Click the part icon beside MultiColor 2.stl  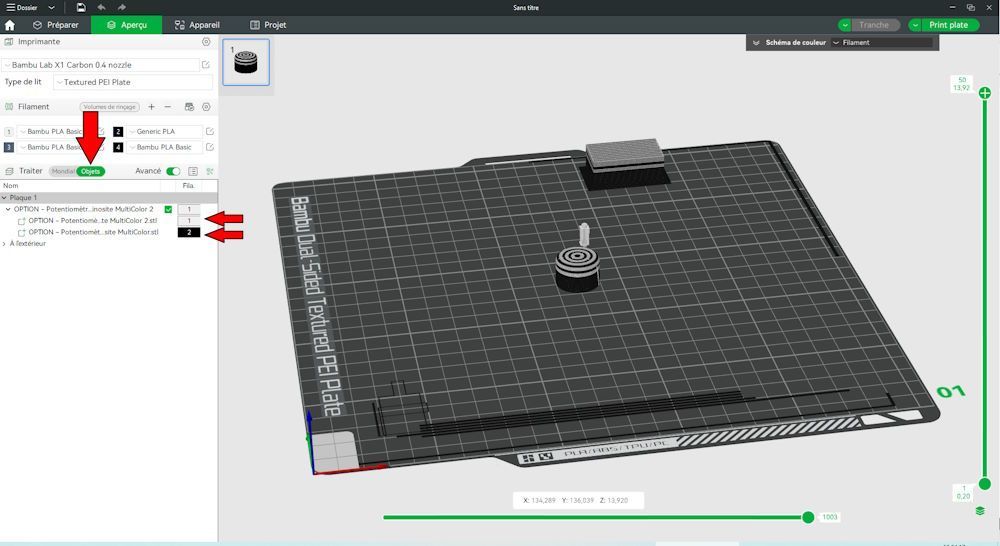tap(22, 221)
